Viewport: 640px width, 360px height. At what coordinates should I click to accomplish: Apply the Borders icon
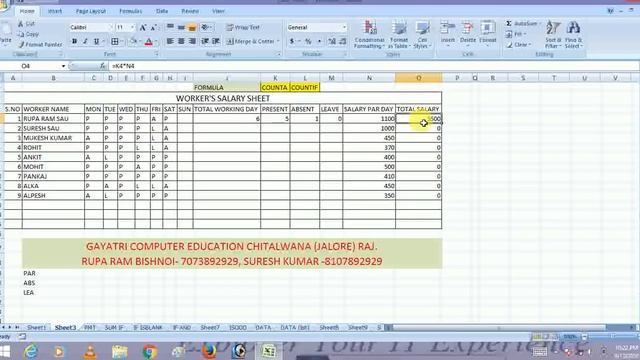115,41
